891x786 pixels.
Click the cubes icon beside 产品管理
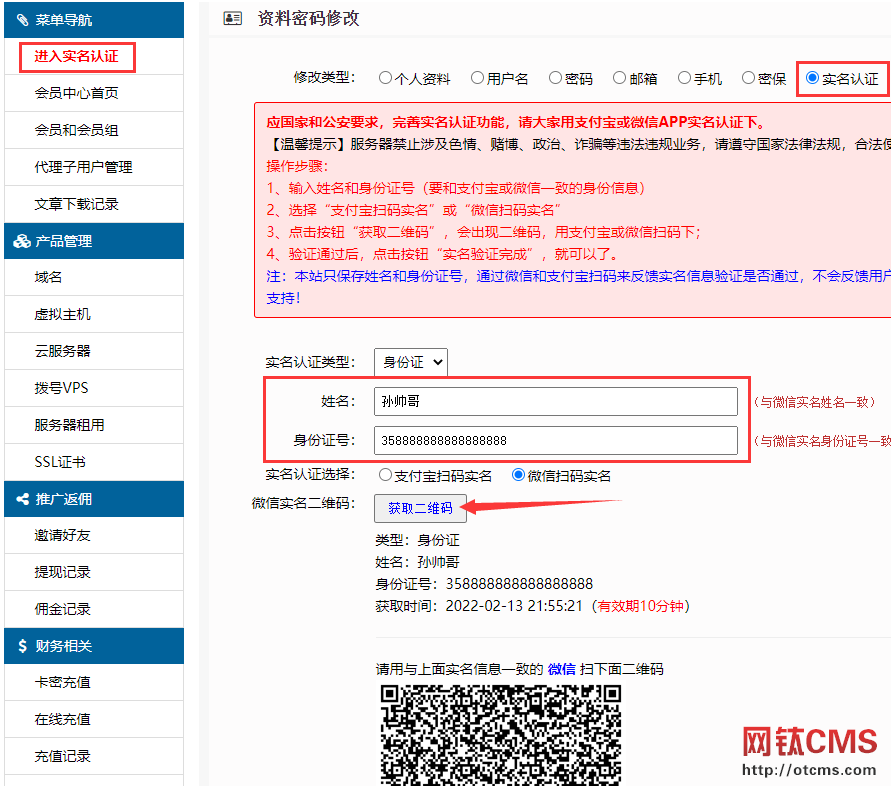point(22,241)
